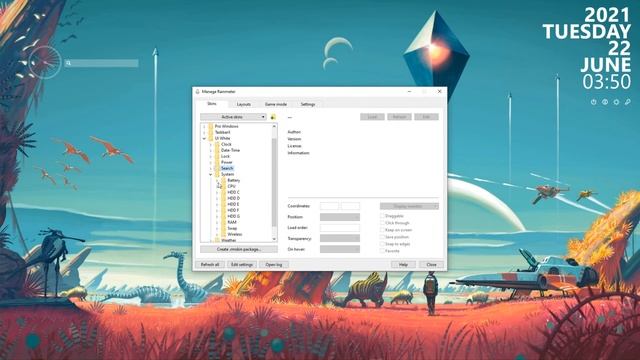This screenshot has width=640, height=360.
Task: Enable the Keep on screen checkbox
Action: pos(382,230)
